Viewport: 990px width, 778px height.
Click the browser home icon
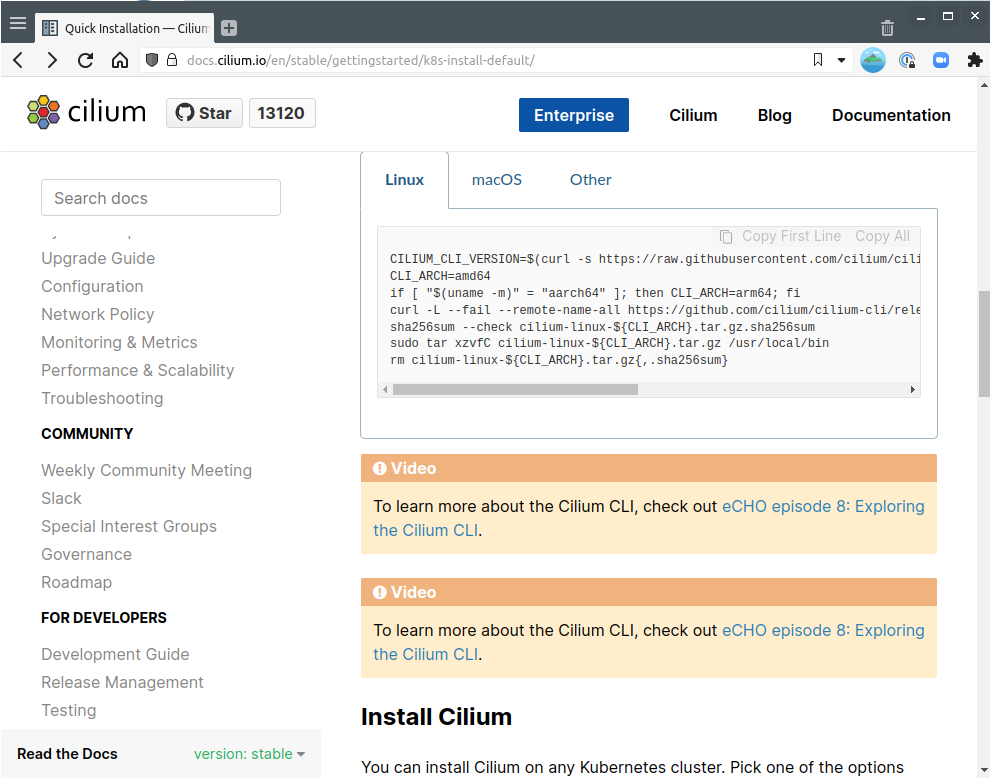pos(119,60)
